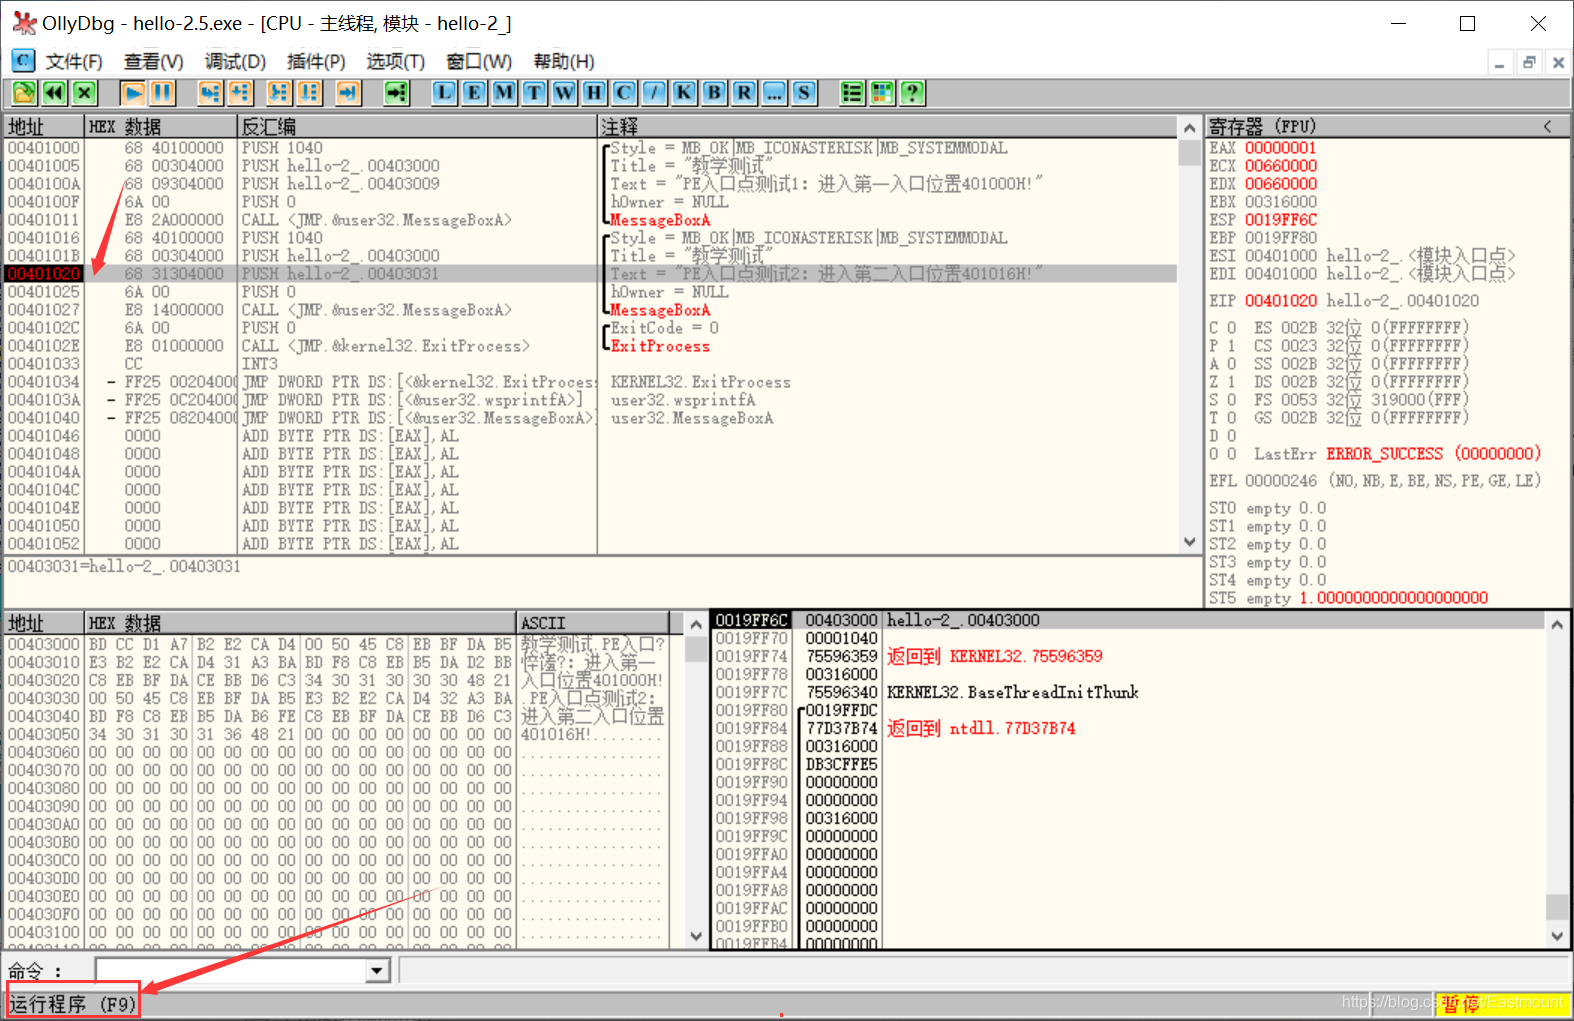Click the Step into toolbar icon
Screen dimensions: 1574x1021
209,93
